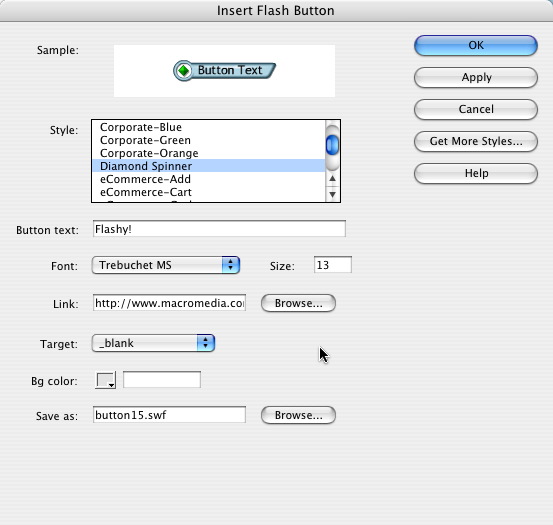Open the Font dropdown showing Trebuchet MS
This screenshot has height=525, width=553.
(x=166, y=265)
